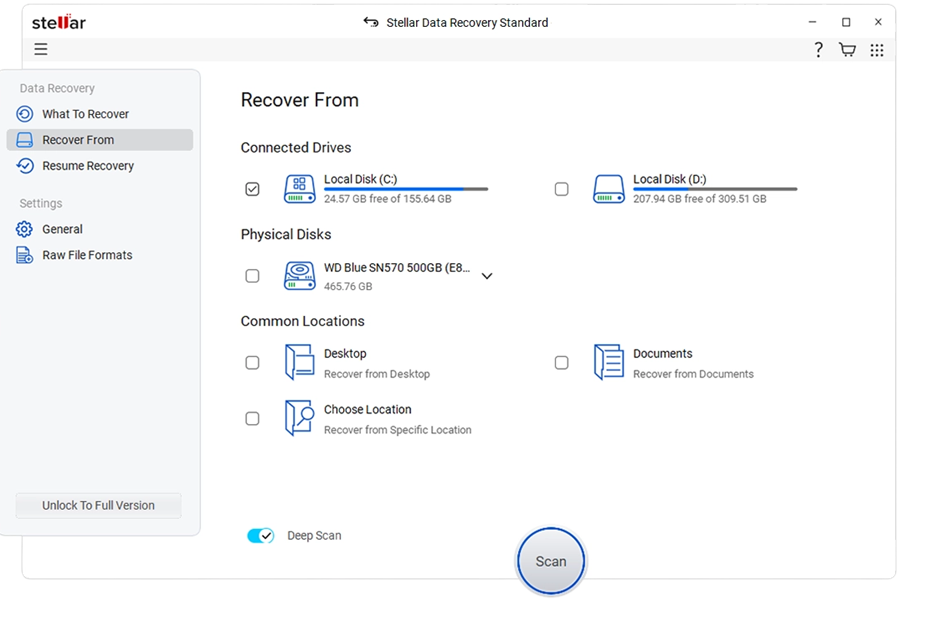Expand the WD Blue SN570 disk partitions chevron

(487, 276)
